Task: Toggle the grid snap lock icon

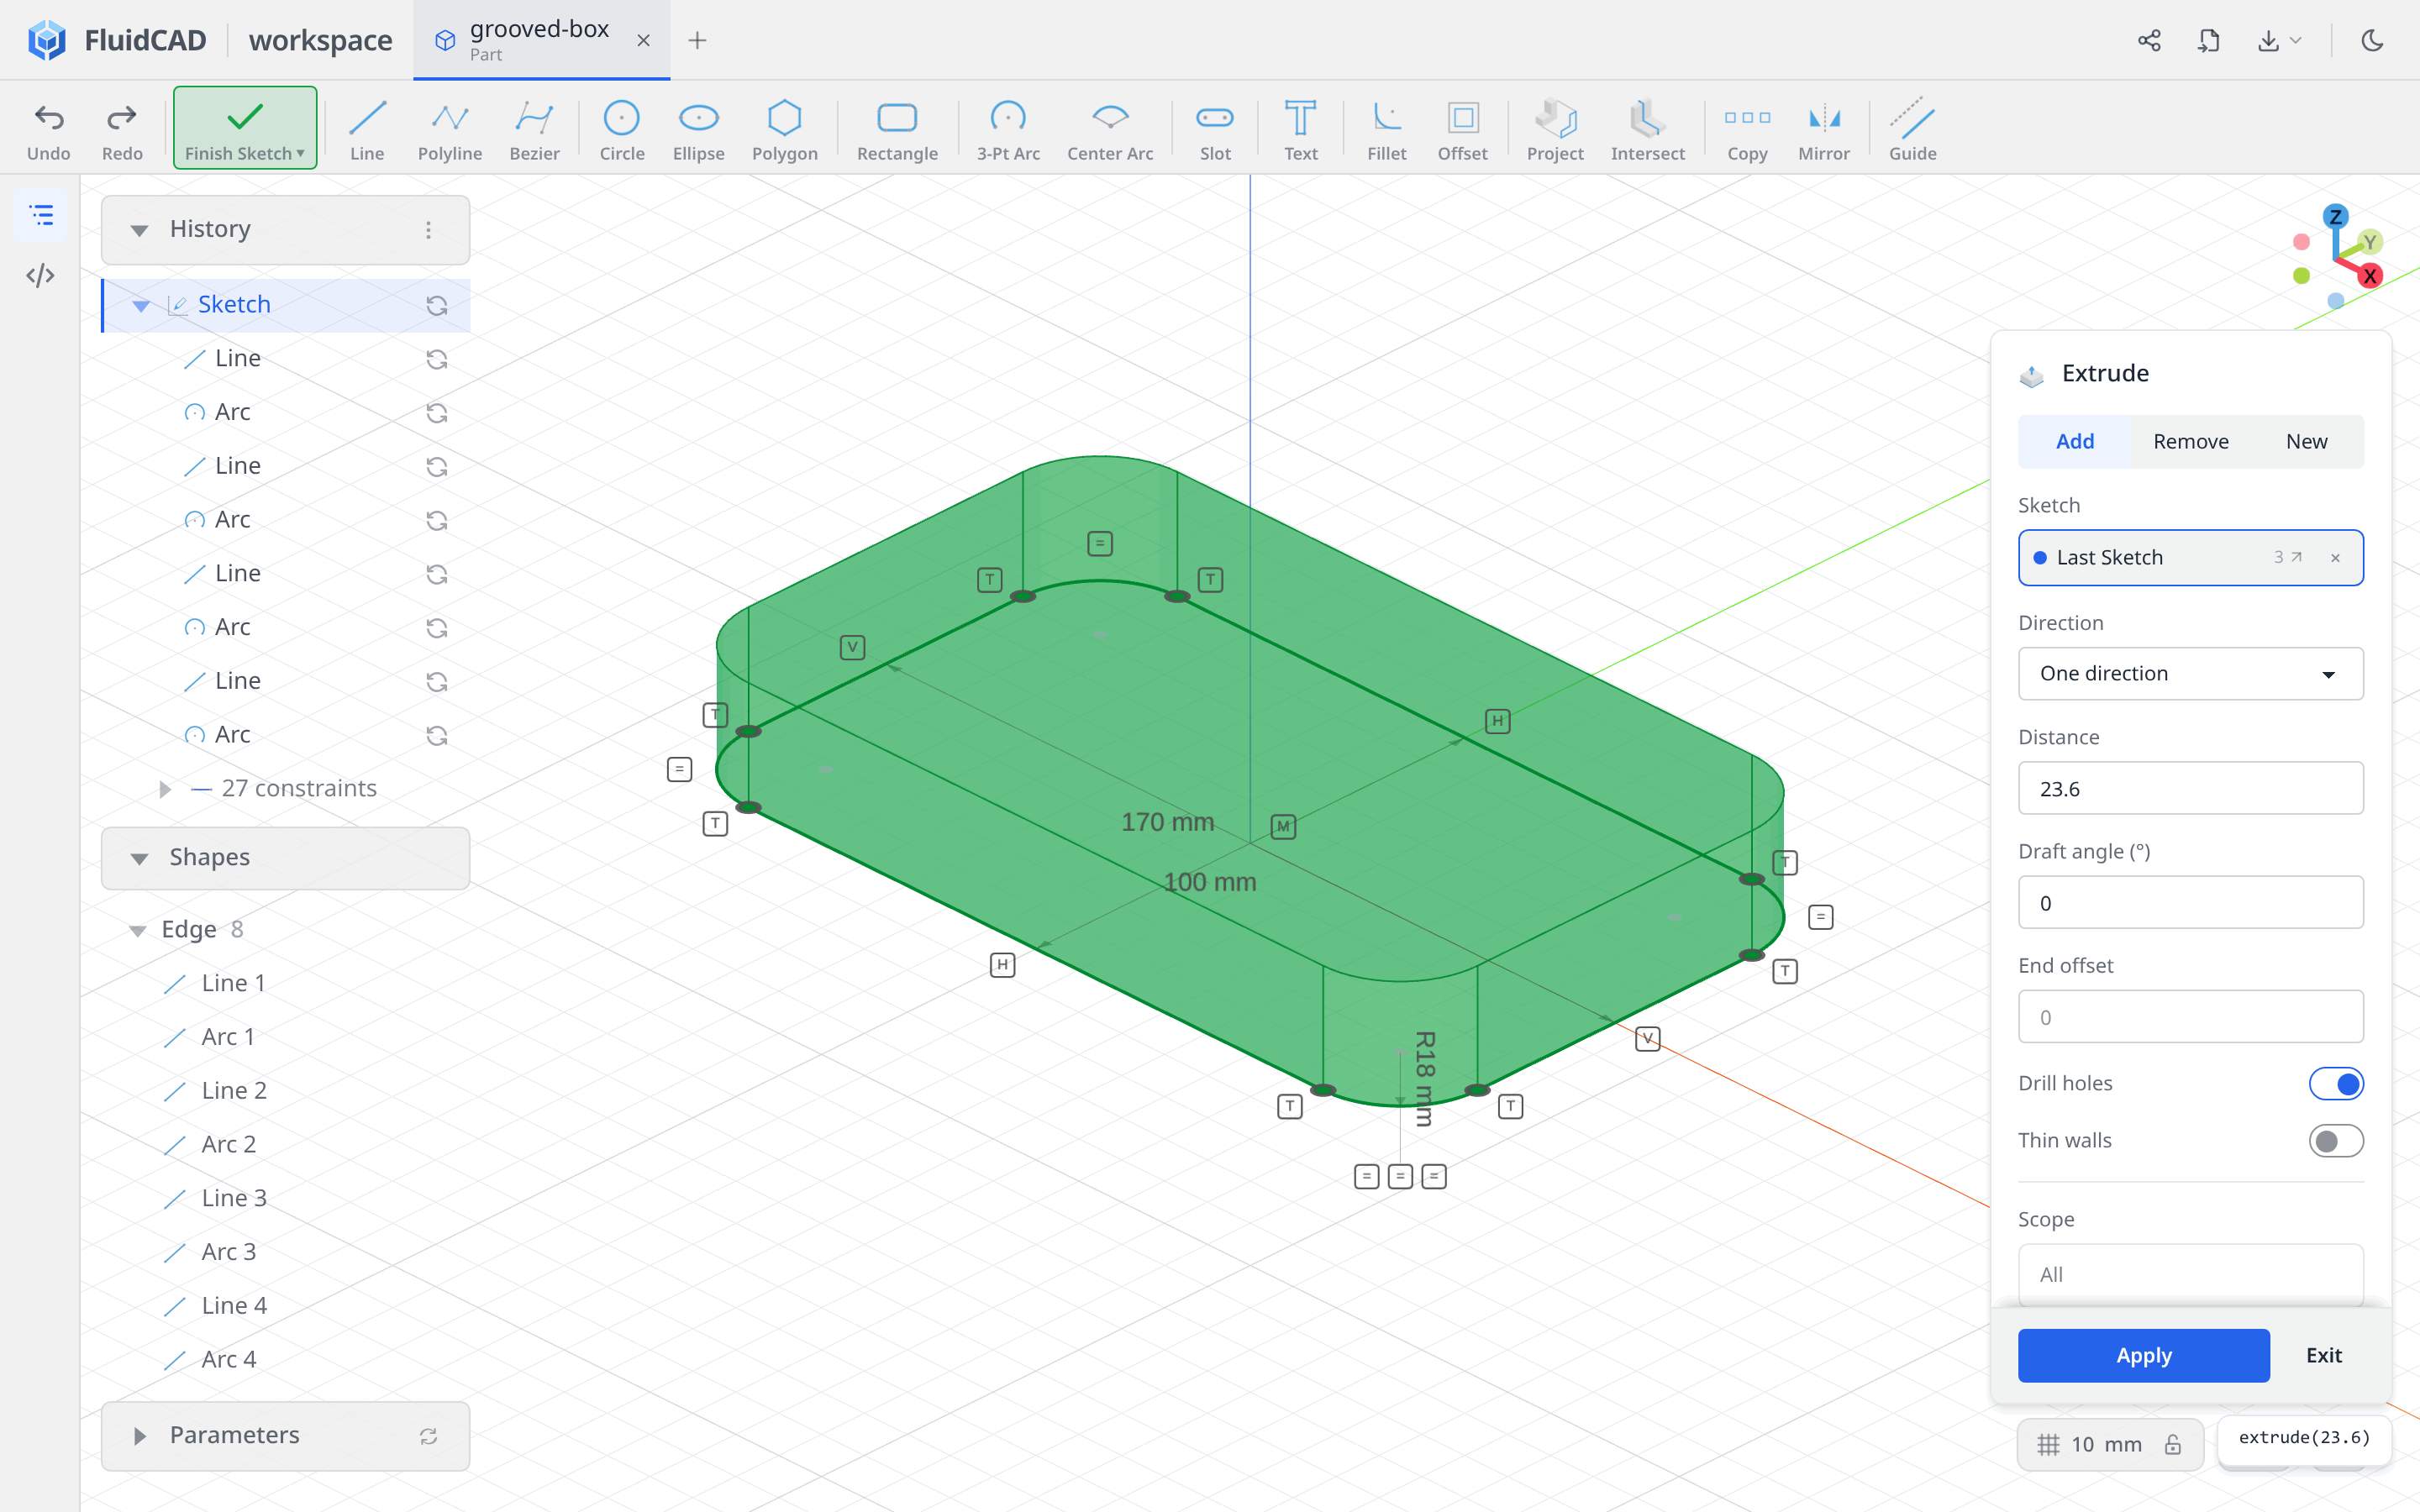Action: coord(2173,1444)
